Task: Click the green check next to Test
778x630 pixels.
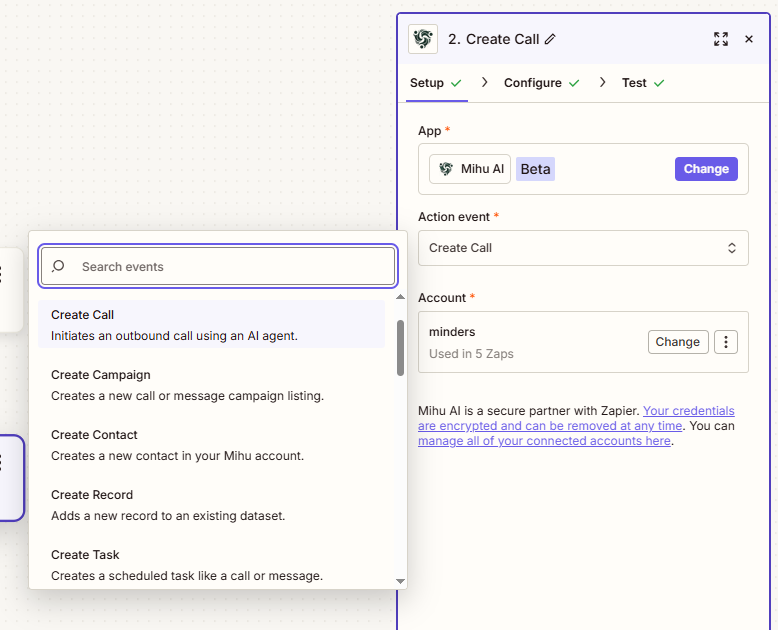Action: (x=659, y=83)
